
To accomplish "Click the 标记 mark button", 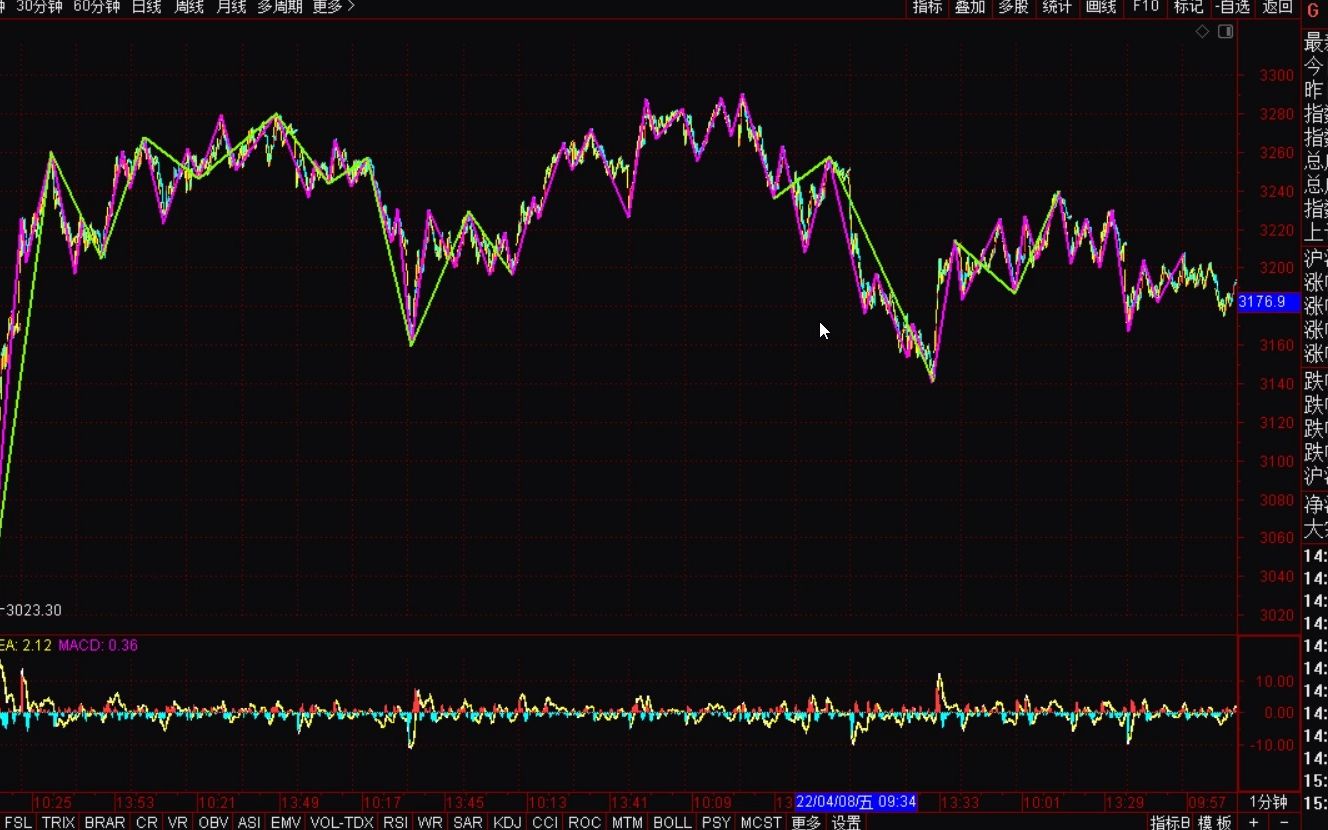I will click(x=1189, y=7).
